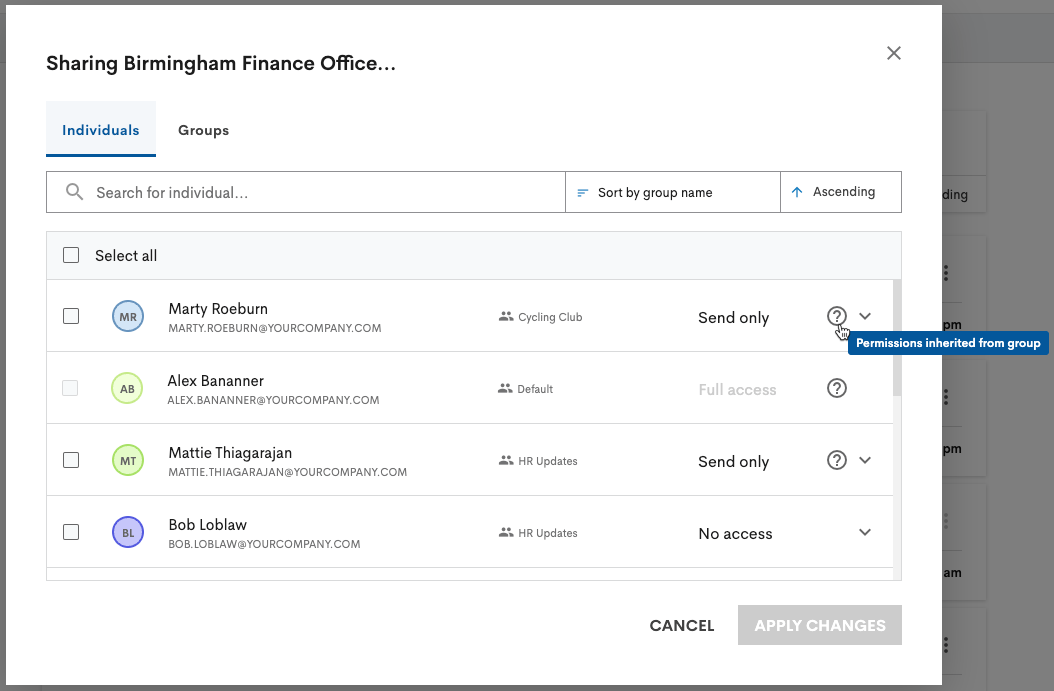Click the search magnifier icon
Image resolution: width=1054 pixels, height=691 pixels.
(x=74, y=191)
